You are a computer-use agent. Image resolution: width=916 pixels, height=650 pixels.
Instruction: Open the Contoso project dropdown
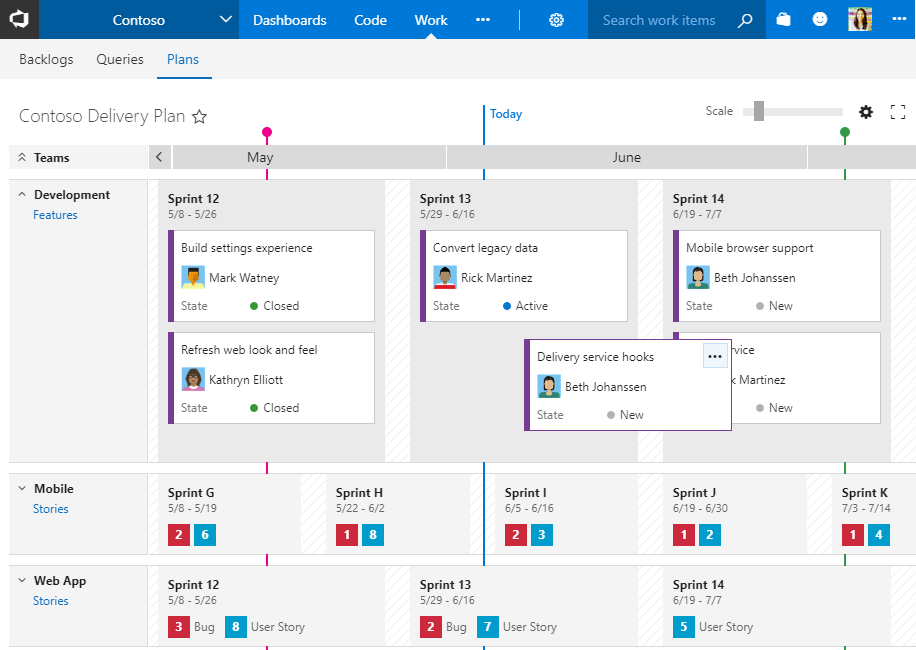tap(225, 20)
